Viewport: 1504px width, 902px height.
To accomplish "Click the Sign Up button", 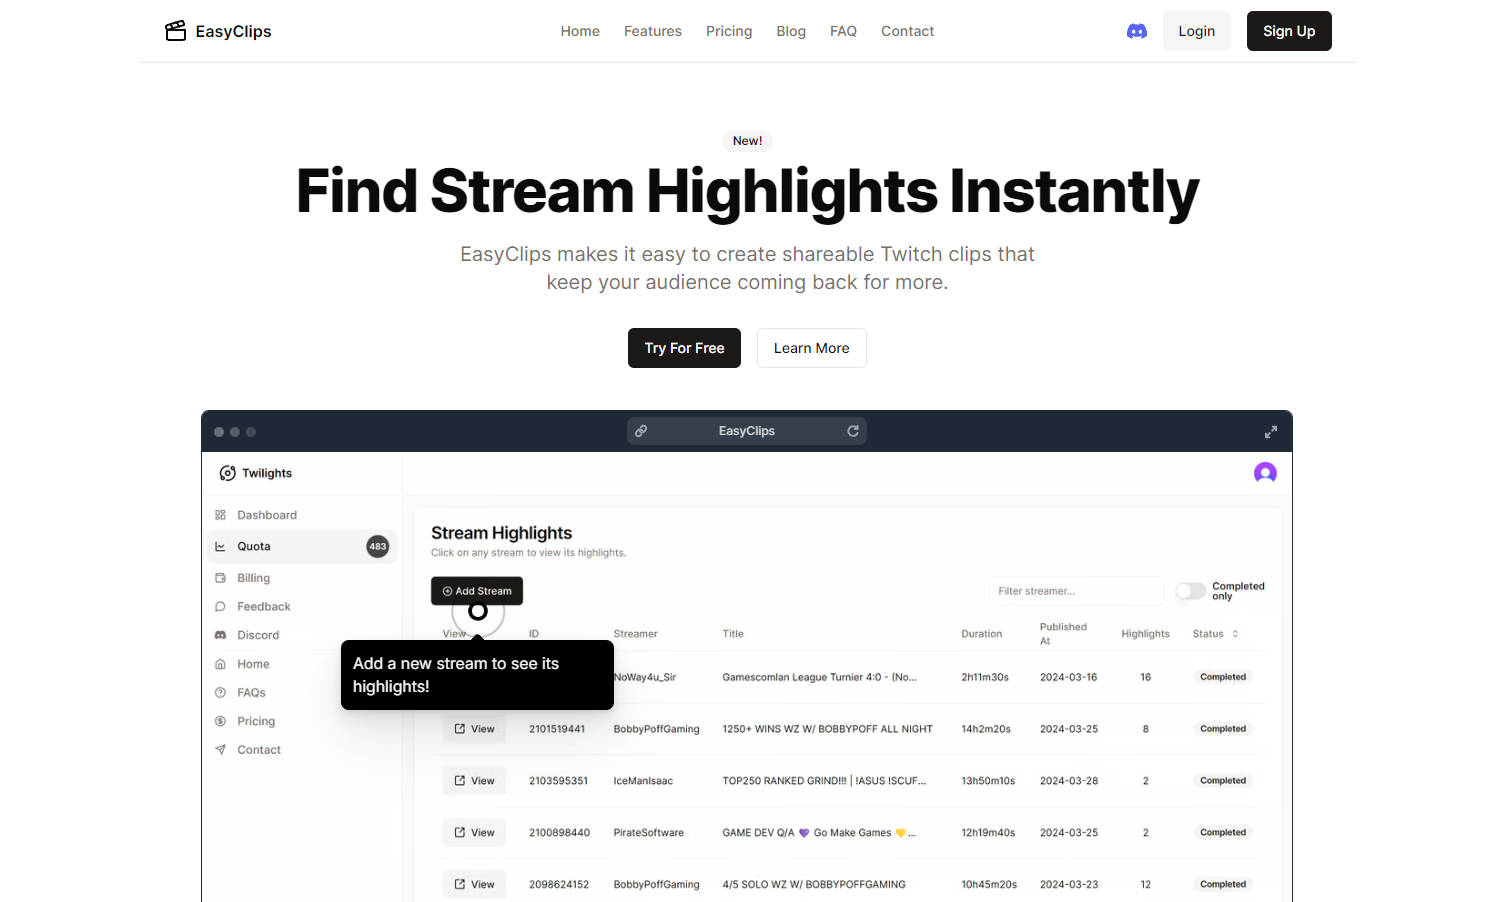I will [x=1288, y=31].
